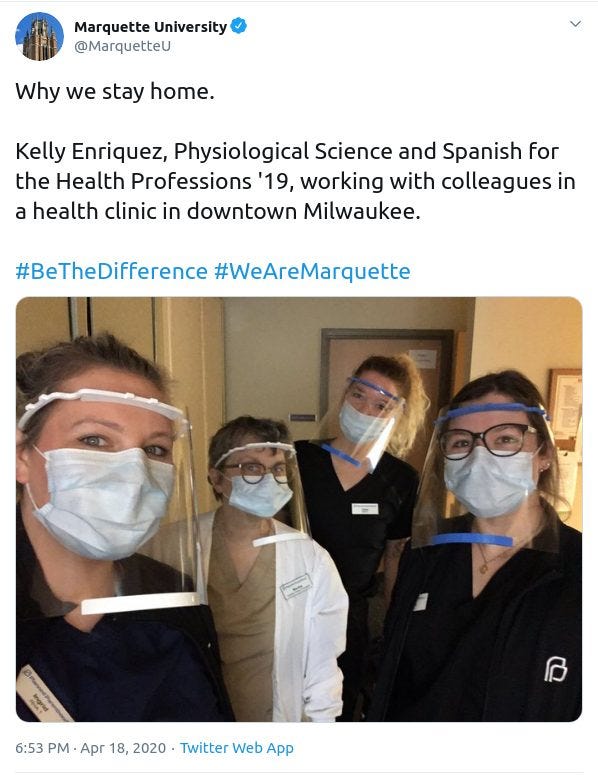Expand the tweet options chevron
This screenshot has height=775, width=598.
coord(575,24)
